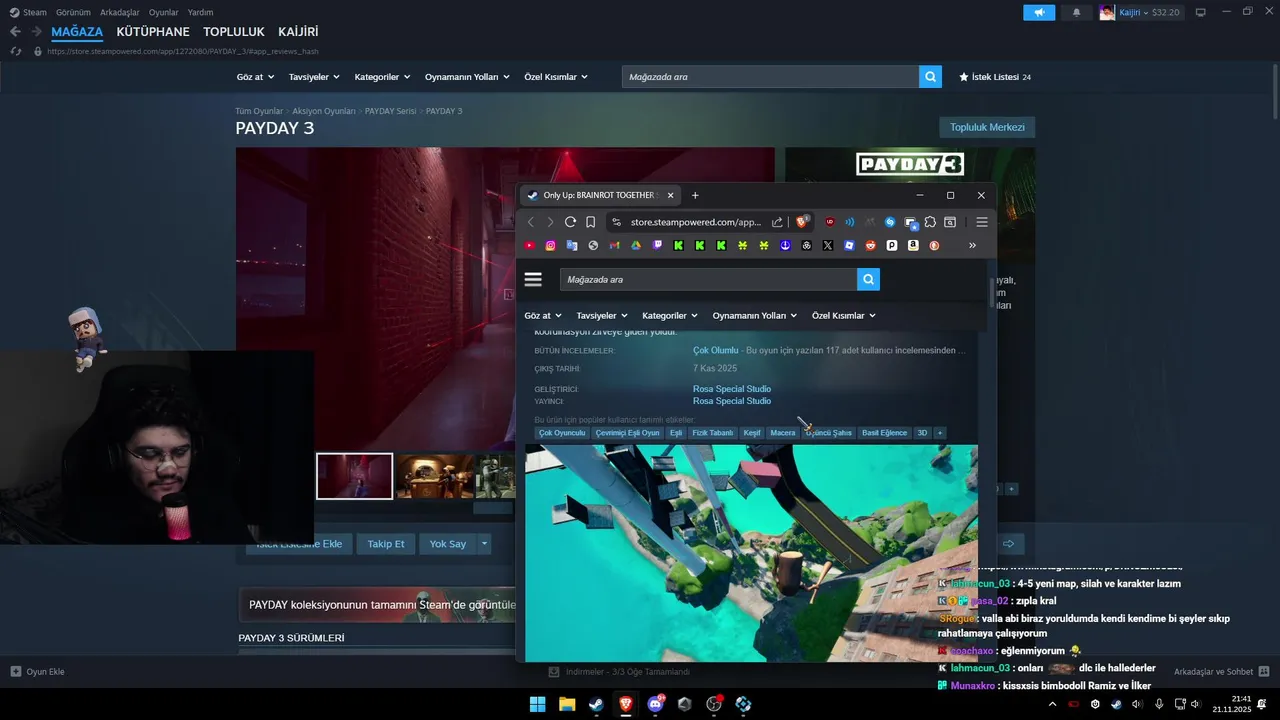Open the X (Twitter) bookmark icon
Image resolution: width=1280 pixels, height=720 pixels.
click(828, 245)
